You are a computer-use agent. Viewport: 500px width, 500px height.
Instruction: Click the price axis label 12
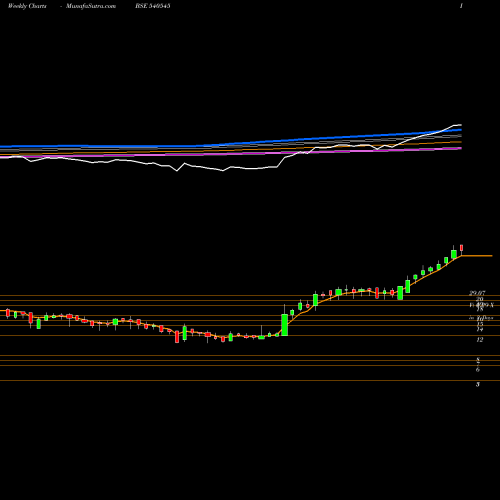pyautogui.click(x=480, y=340)
